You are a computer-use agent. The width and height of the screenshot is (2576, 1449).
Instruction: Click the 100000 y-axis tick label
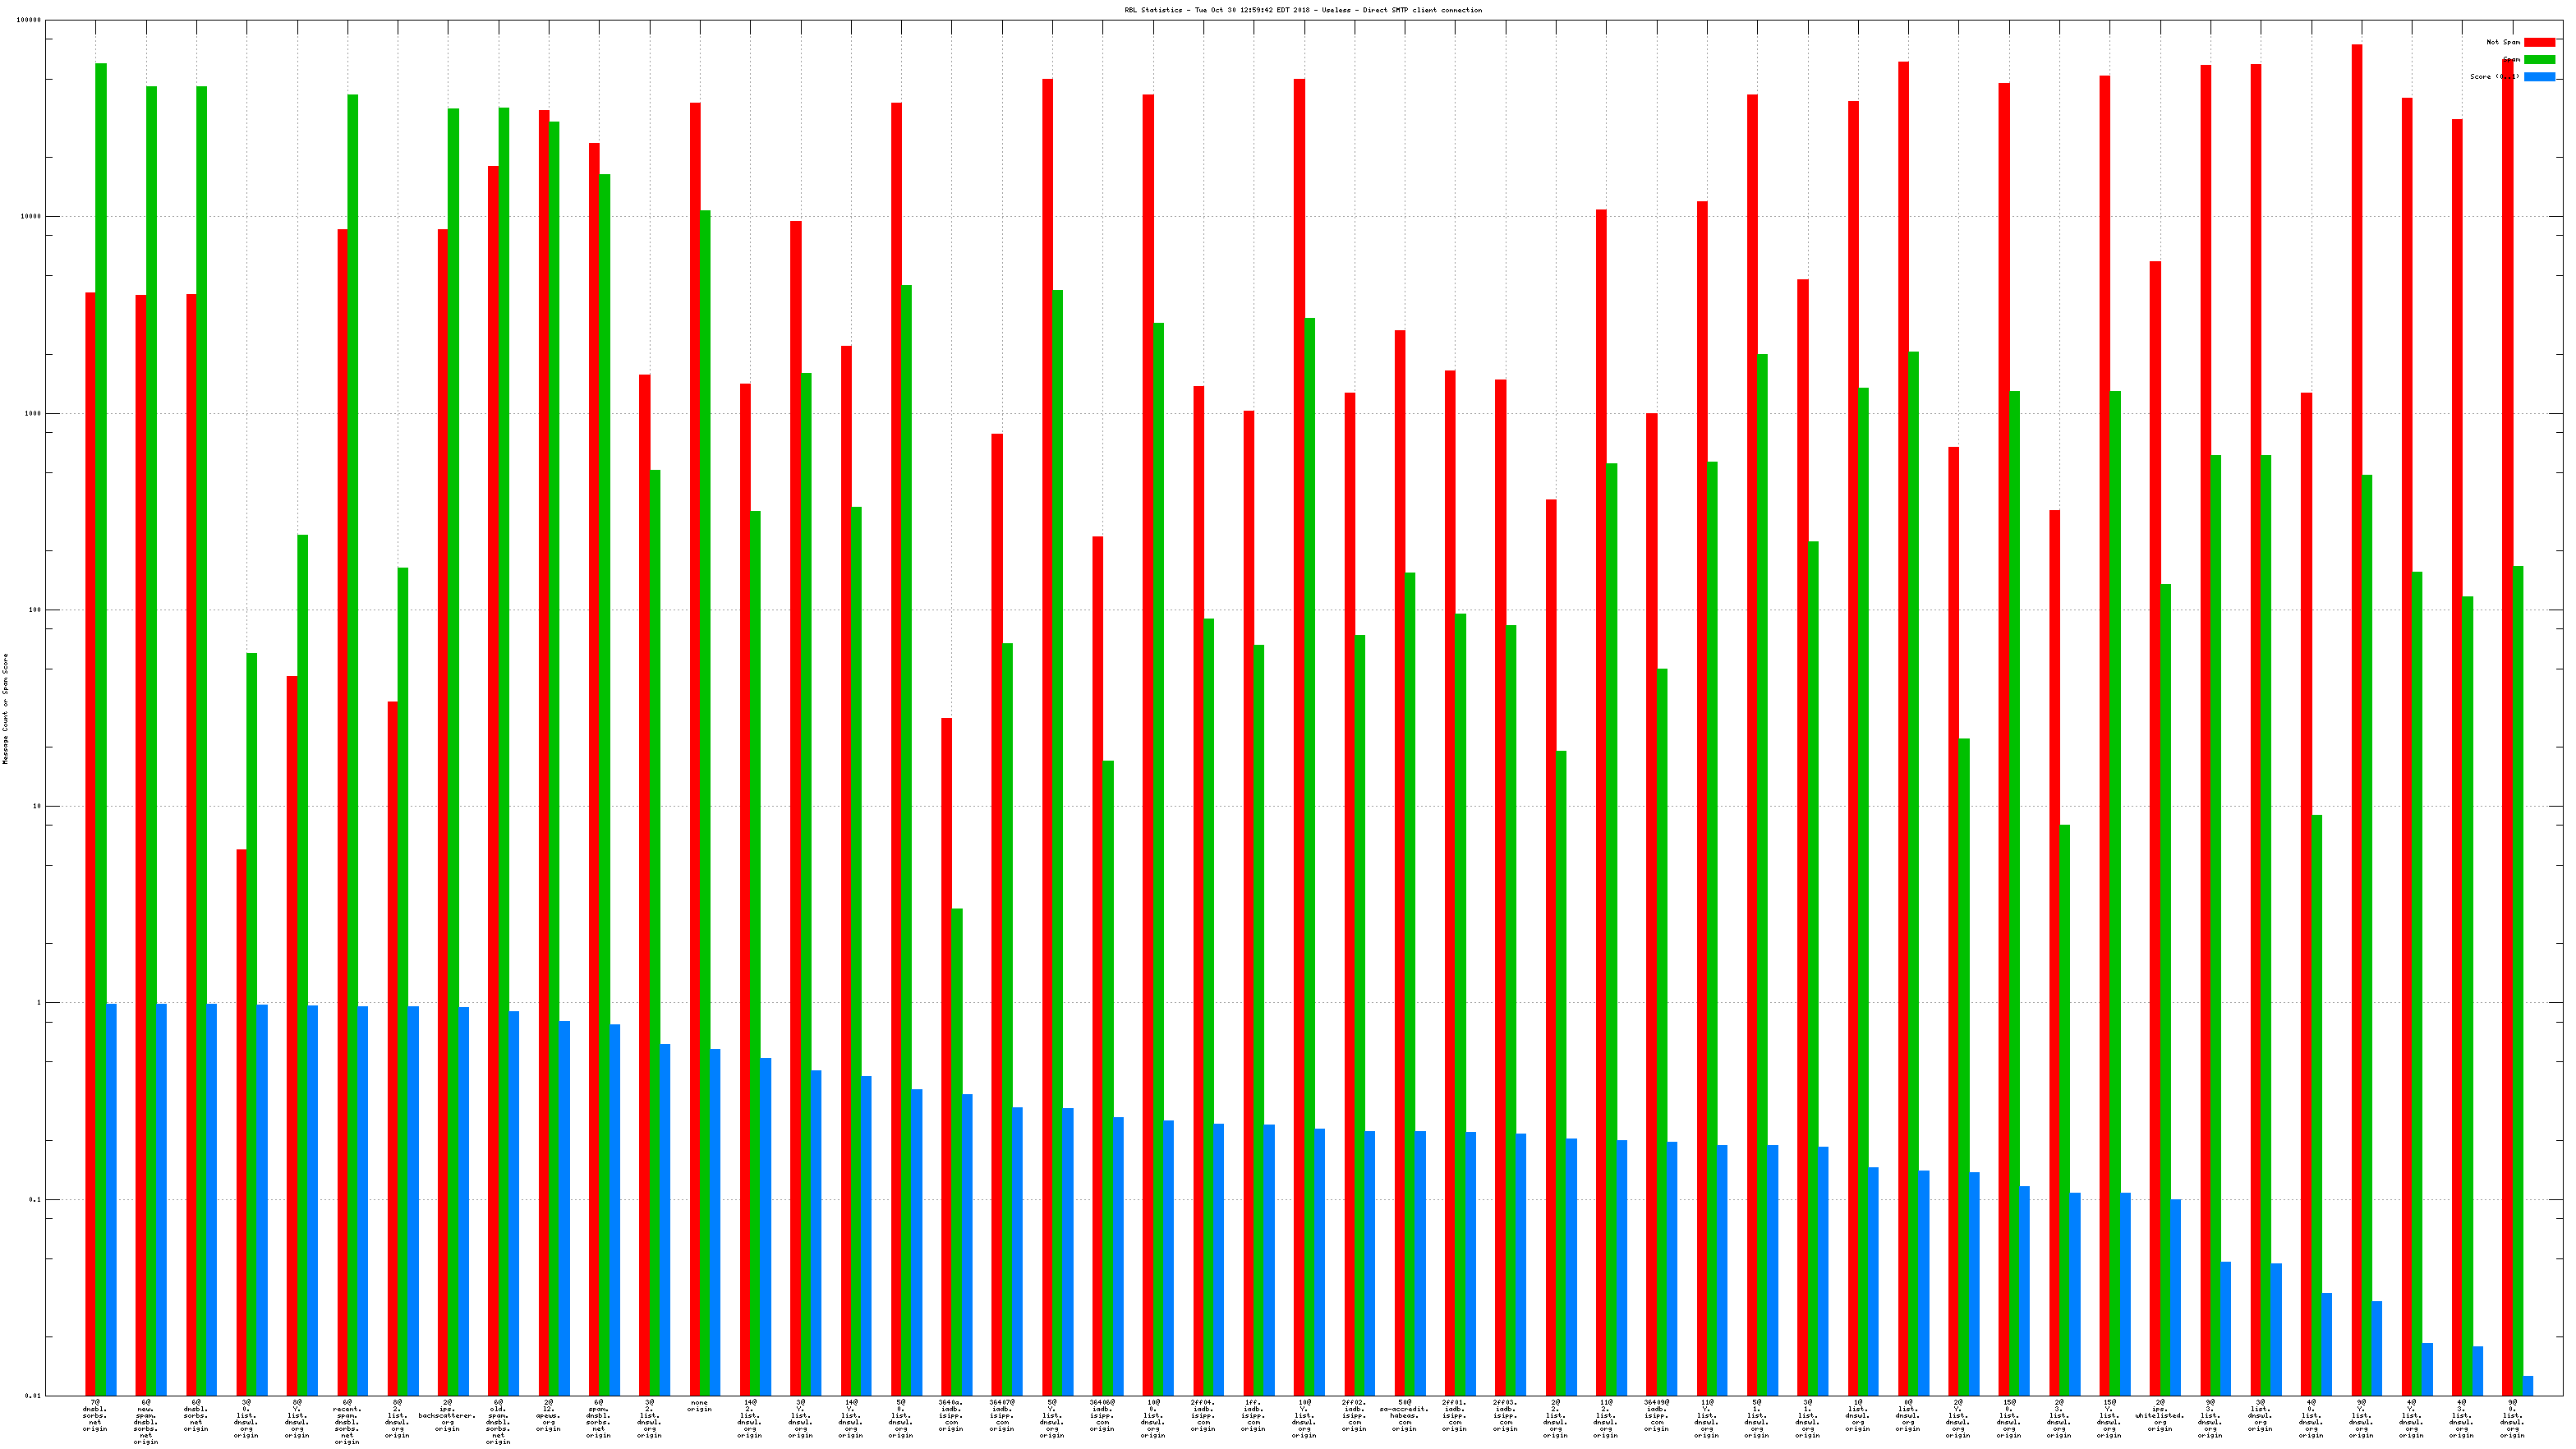[x=30, y=20]
